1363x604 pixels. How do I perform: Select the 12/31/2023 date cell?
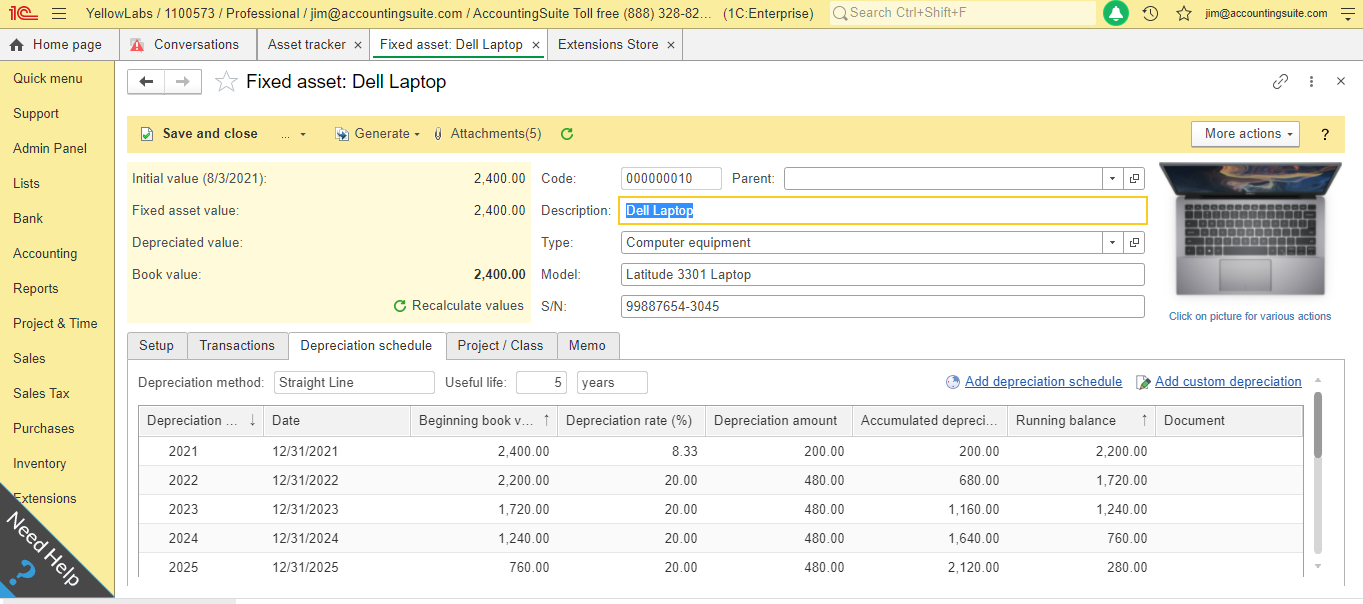tap(337, 510)
